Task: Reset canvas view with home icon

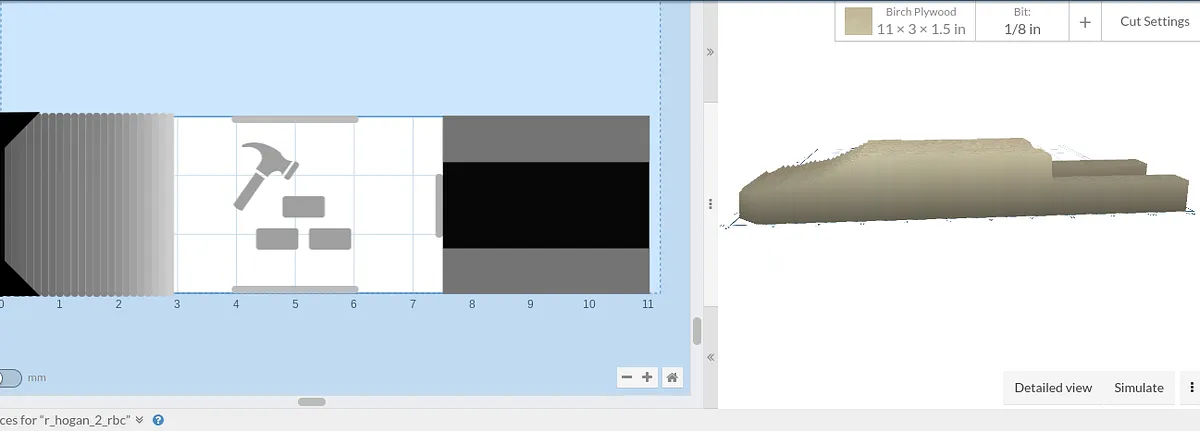Action: coord(673,377)
